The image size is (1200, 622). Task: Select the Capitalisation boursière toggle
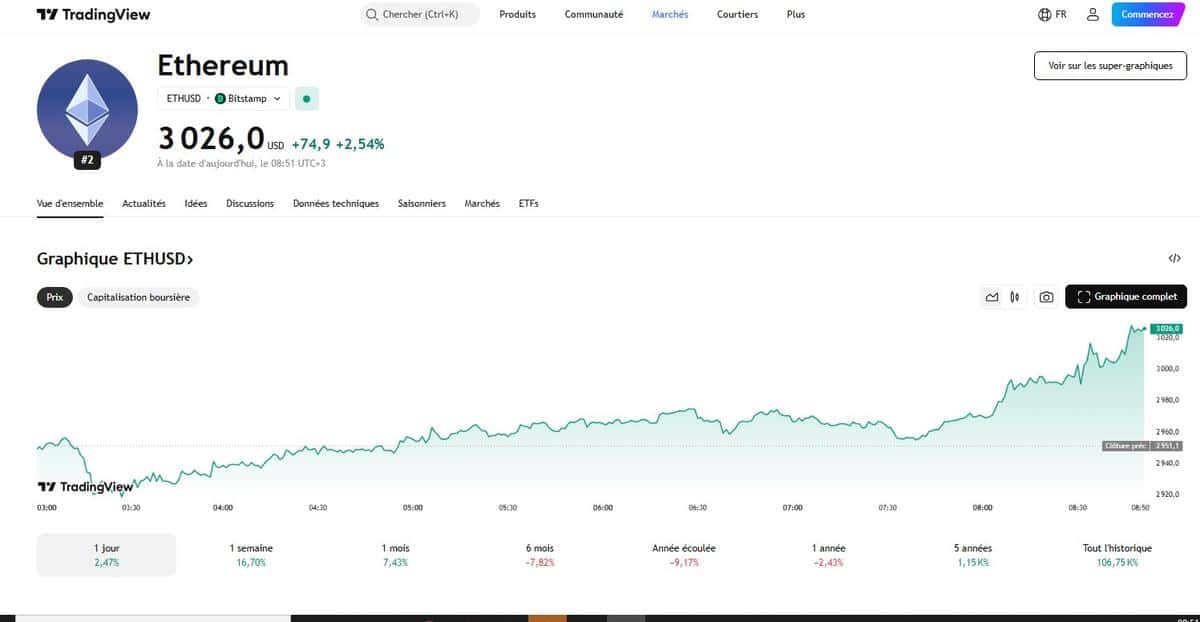(139, 297)
